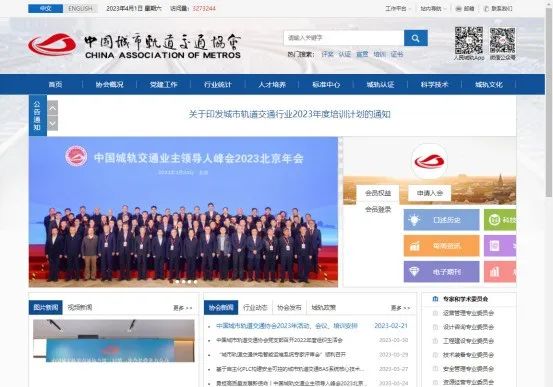Open the 标准中心 navigation item
The height and width of the screenshot is (387, 553).
point(326,85)
